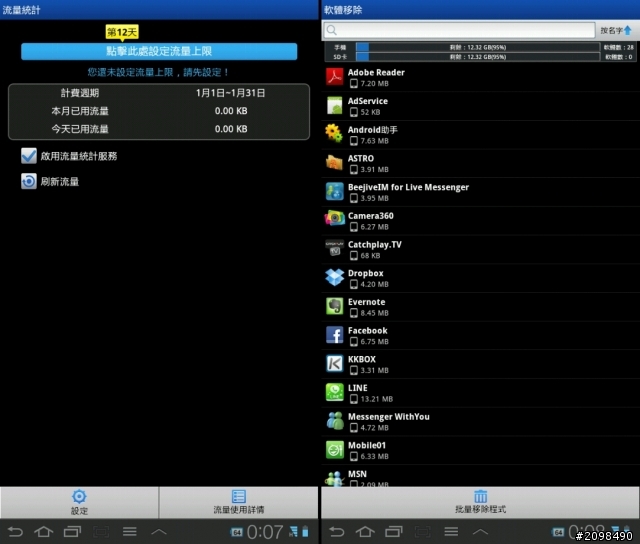Open recent apps in left navigation bar
Screen dimensions: 640x544
pos(72,531)
